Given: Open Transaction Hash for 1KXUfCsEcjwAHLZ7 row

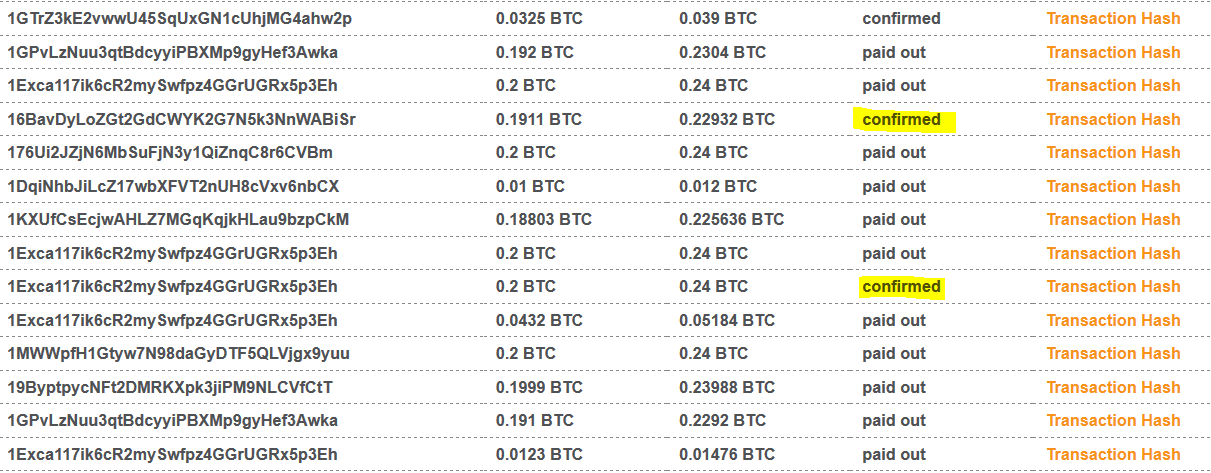Looking at the screenshot, I should pos(1113,220).
